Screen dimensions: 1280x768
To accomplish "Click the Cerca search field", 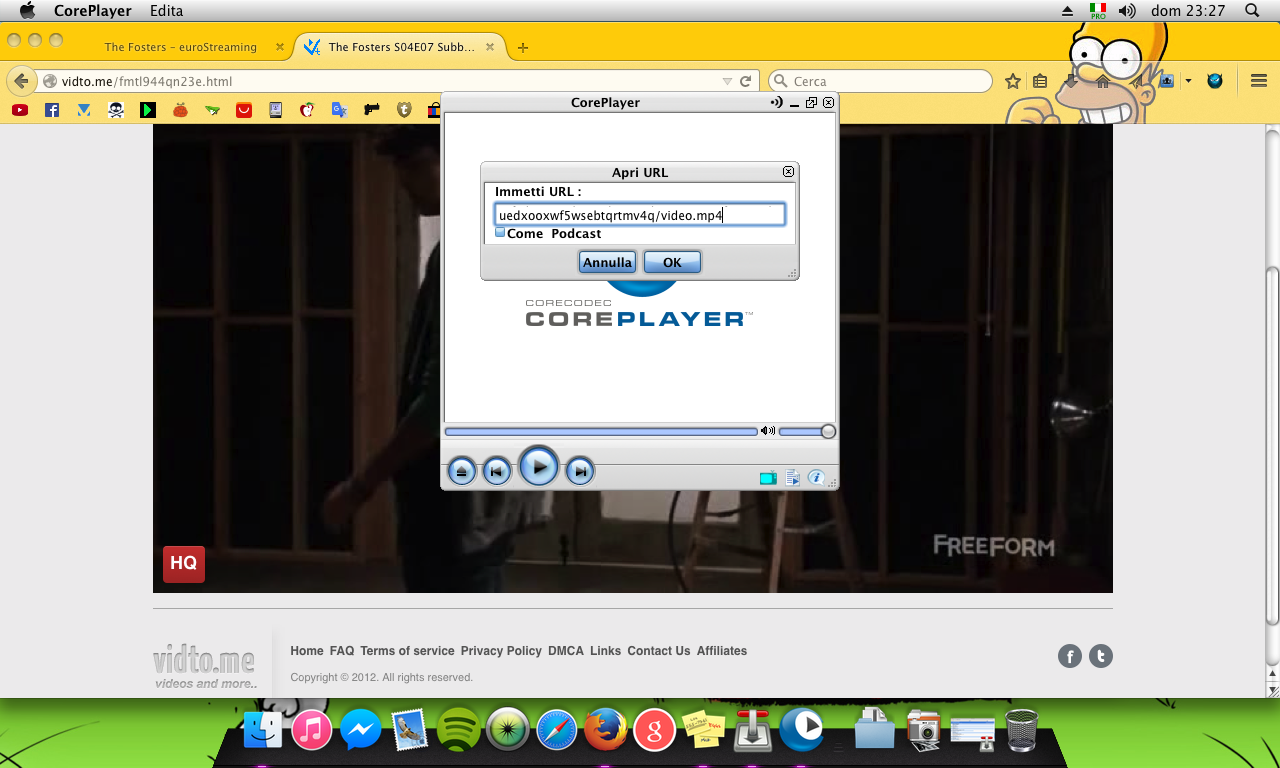I will point(880,81).
